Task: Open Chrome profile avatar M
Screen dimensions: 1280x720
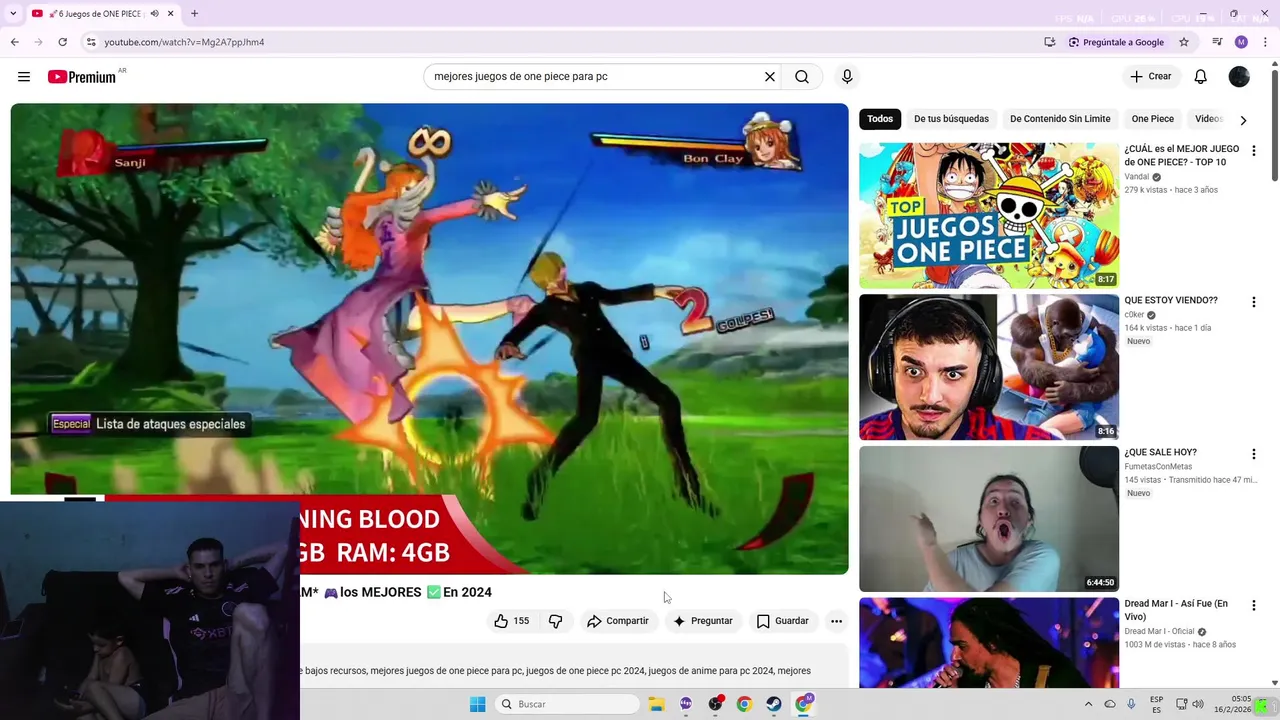Action: (1241, 42)
